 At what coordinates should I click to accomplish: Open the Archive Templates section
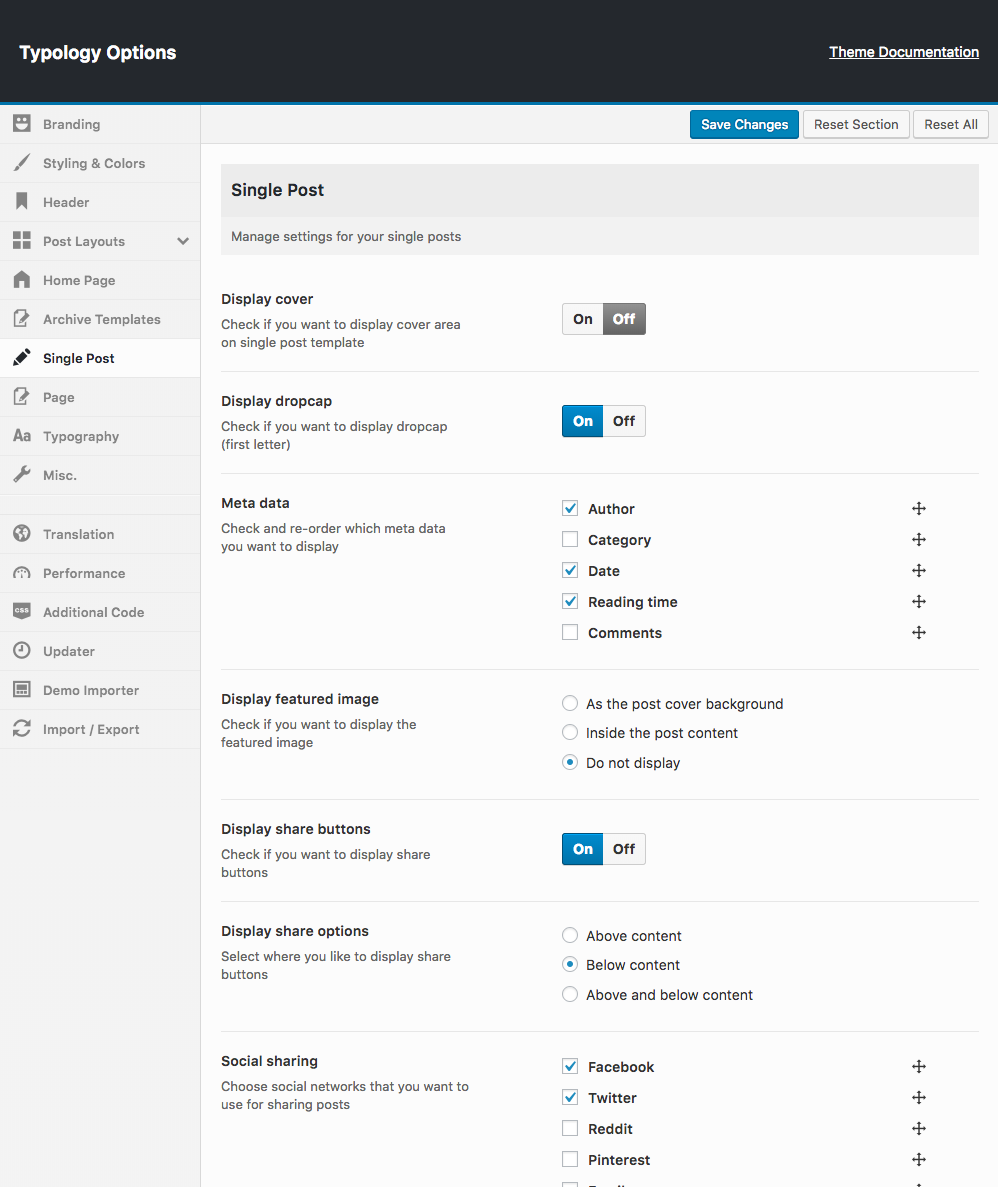101,319
